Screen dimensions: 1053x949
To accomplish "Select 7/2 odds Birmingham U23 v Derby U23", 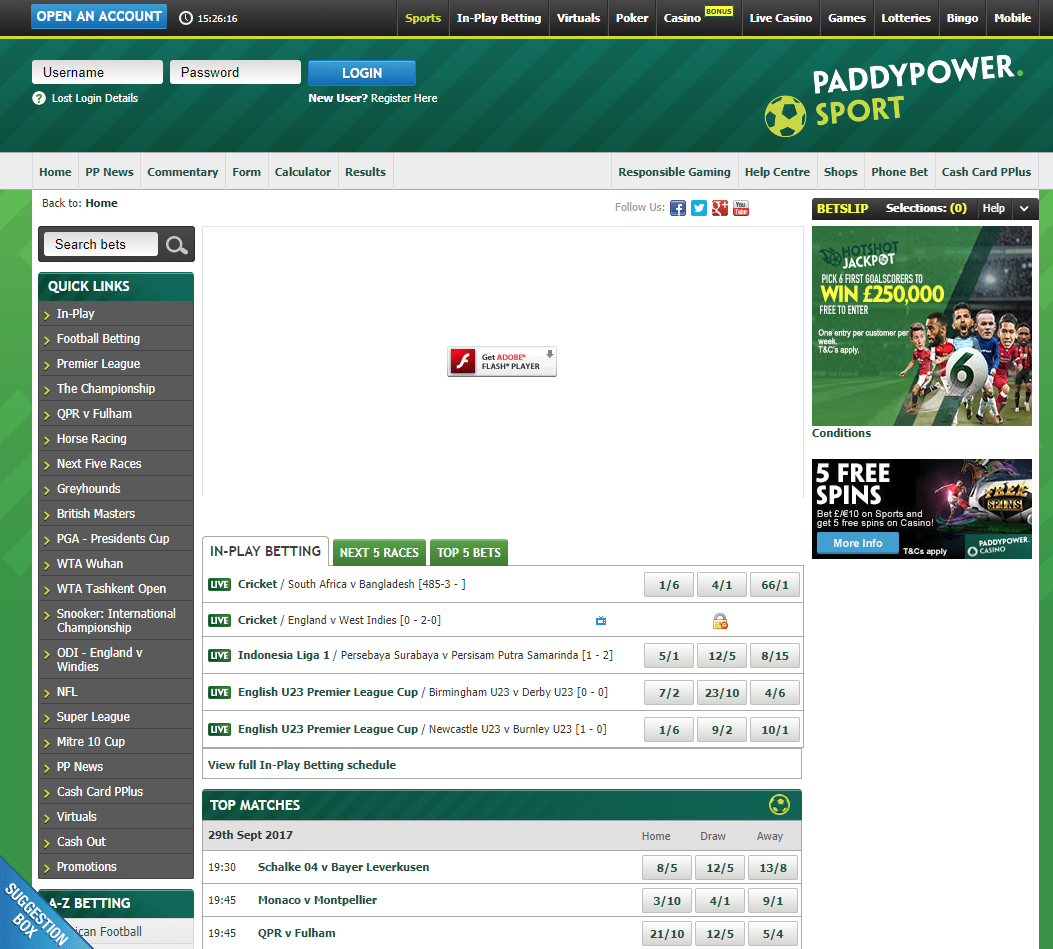I will [669, 693].
